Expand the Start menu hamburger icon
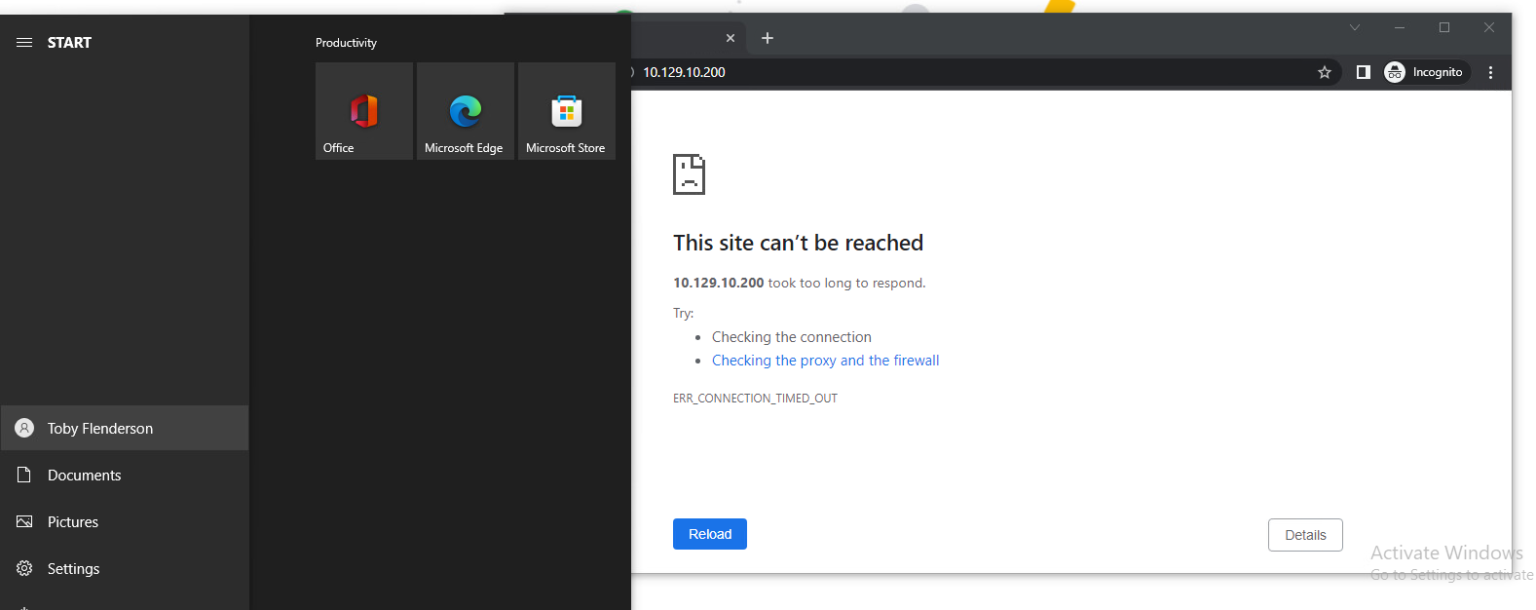Viewport: 1536px width, 610px height. [24, 42]
